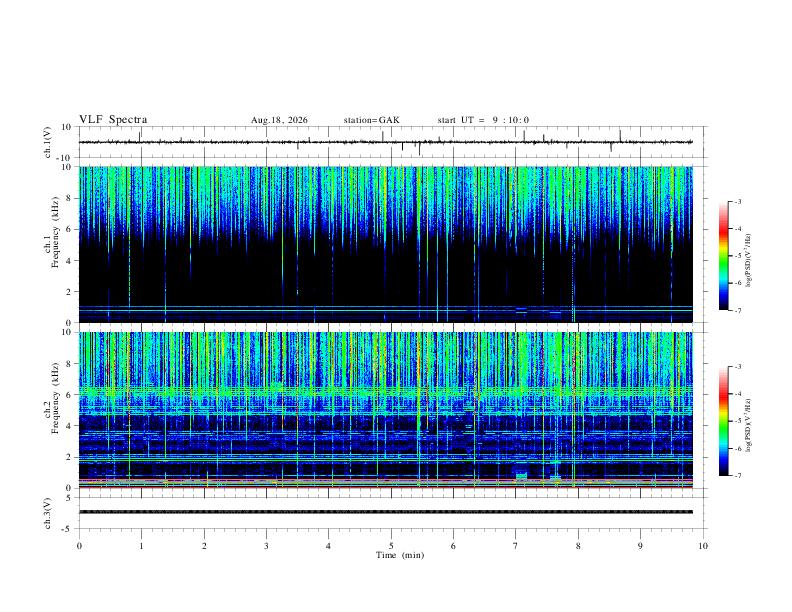792x612 pixels.
Task: Click the start UT time label
Action: tap(483, 120)
